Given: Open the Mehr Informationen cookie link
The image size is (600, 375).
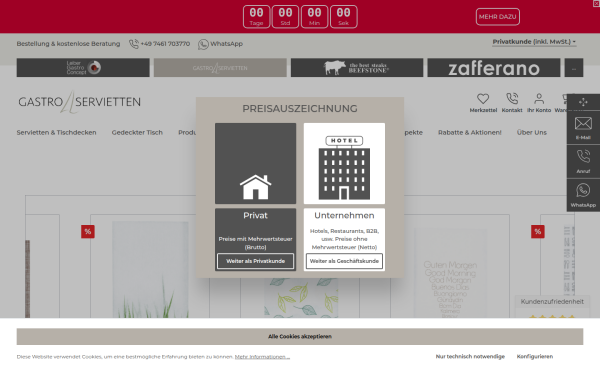Looking at the screenshot, I should coord(262,357).
